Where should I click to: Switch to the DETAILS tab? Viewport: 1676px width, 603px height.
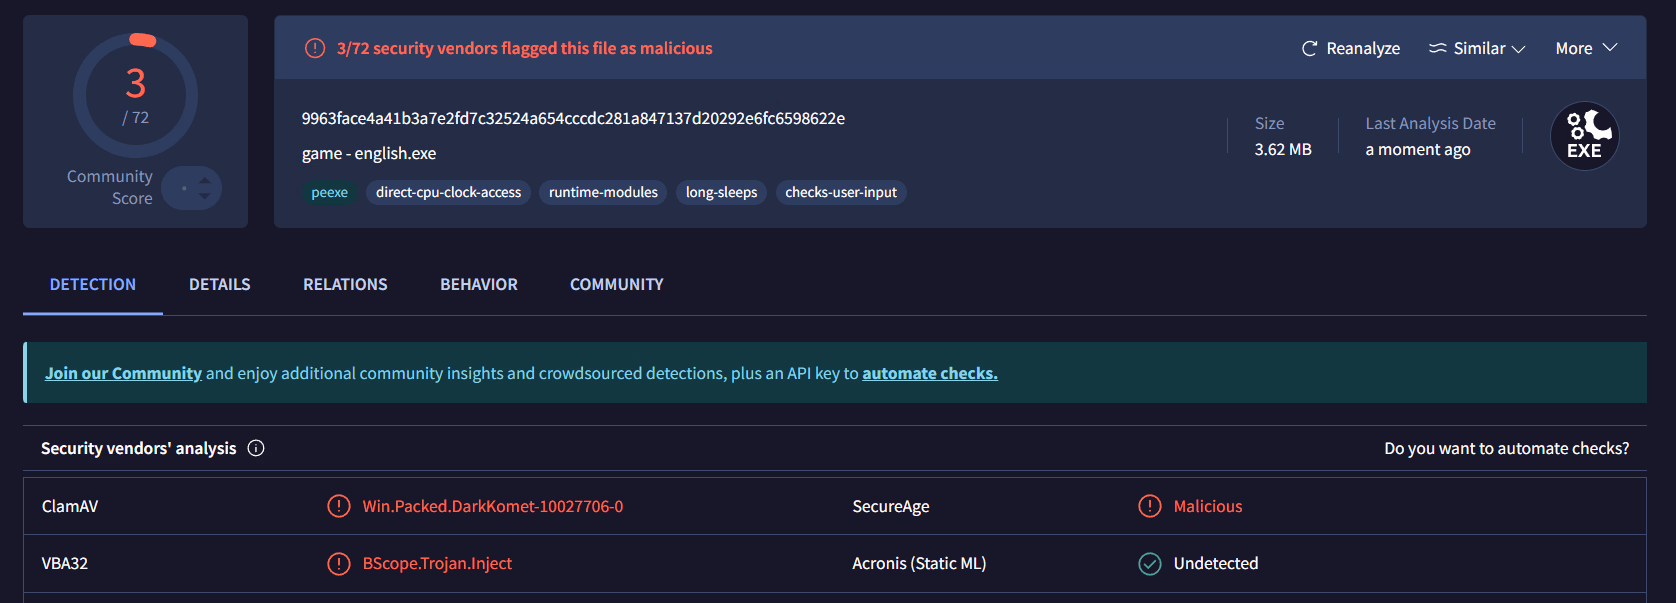coord(220,284)
